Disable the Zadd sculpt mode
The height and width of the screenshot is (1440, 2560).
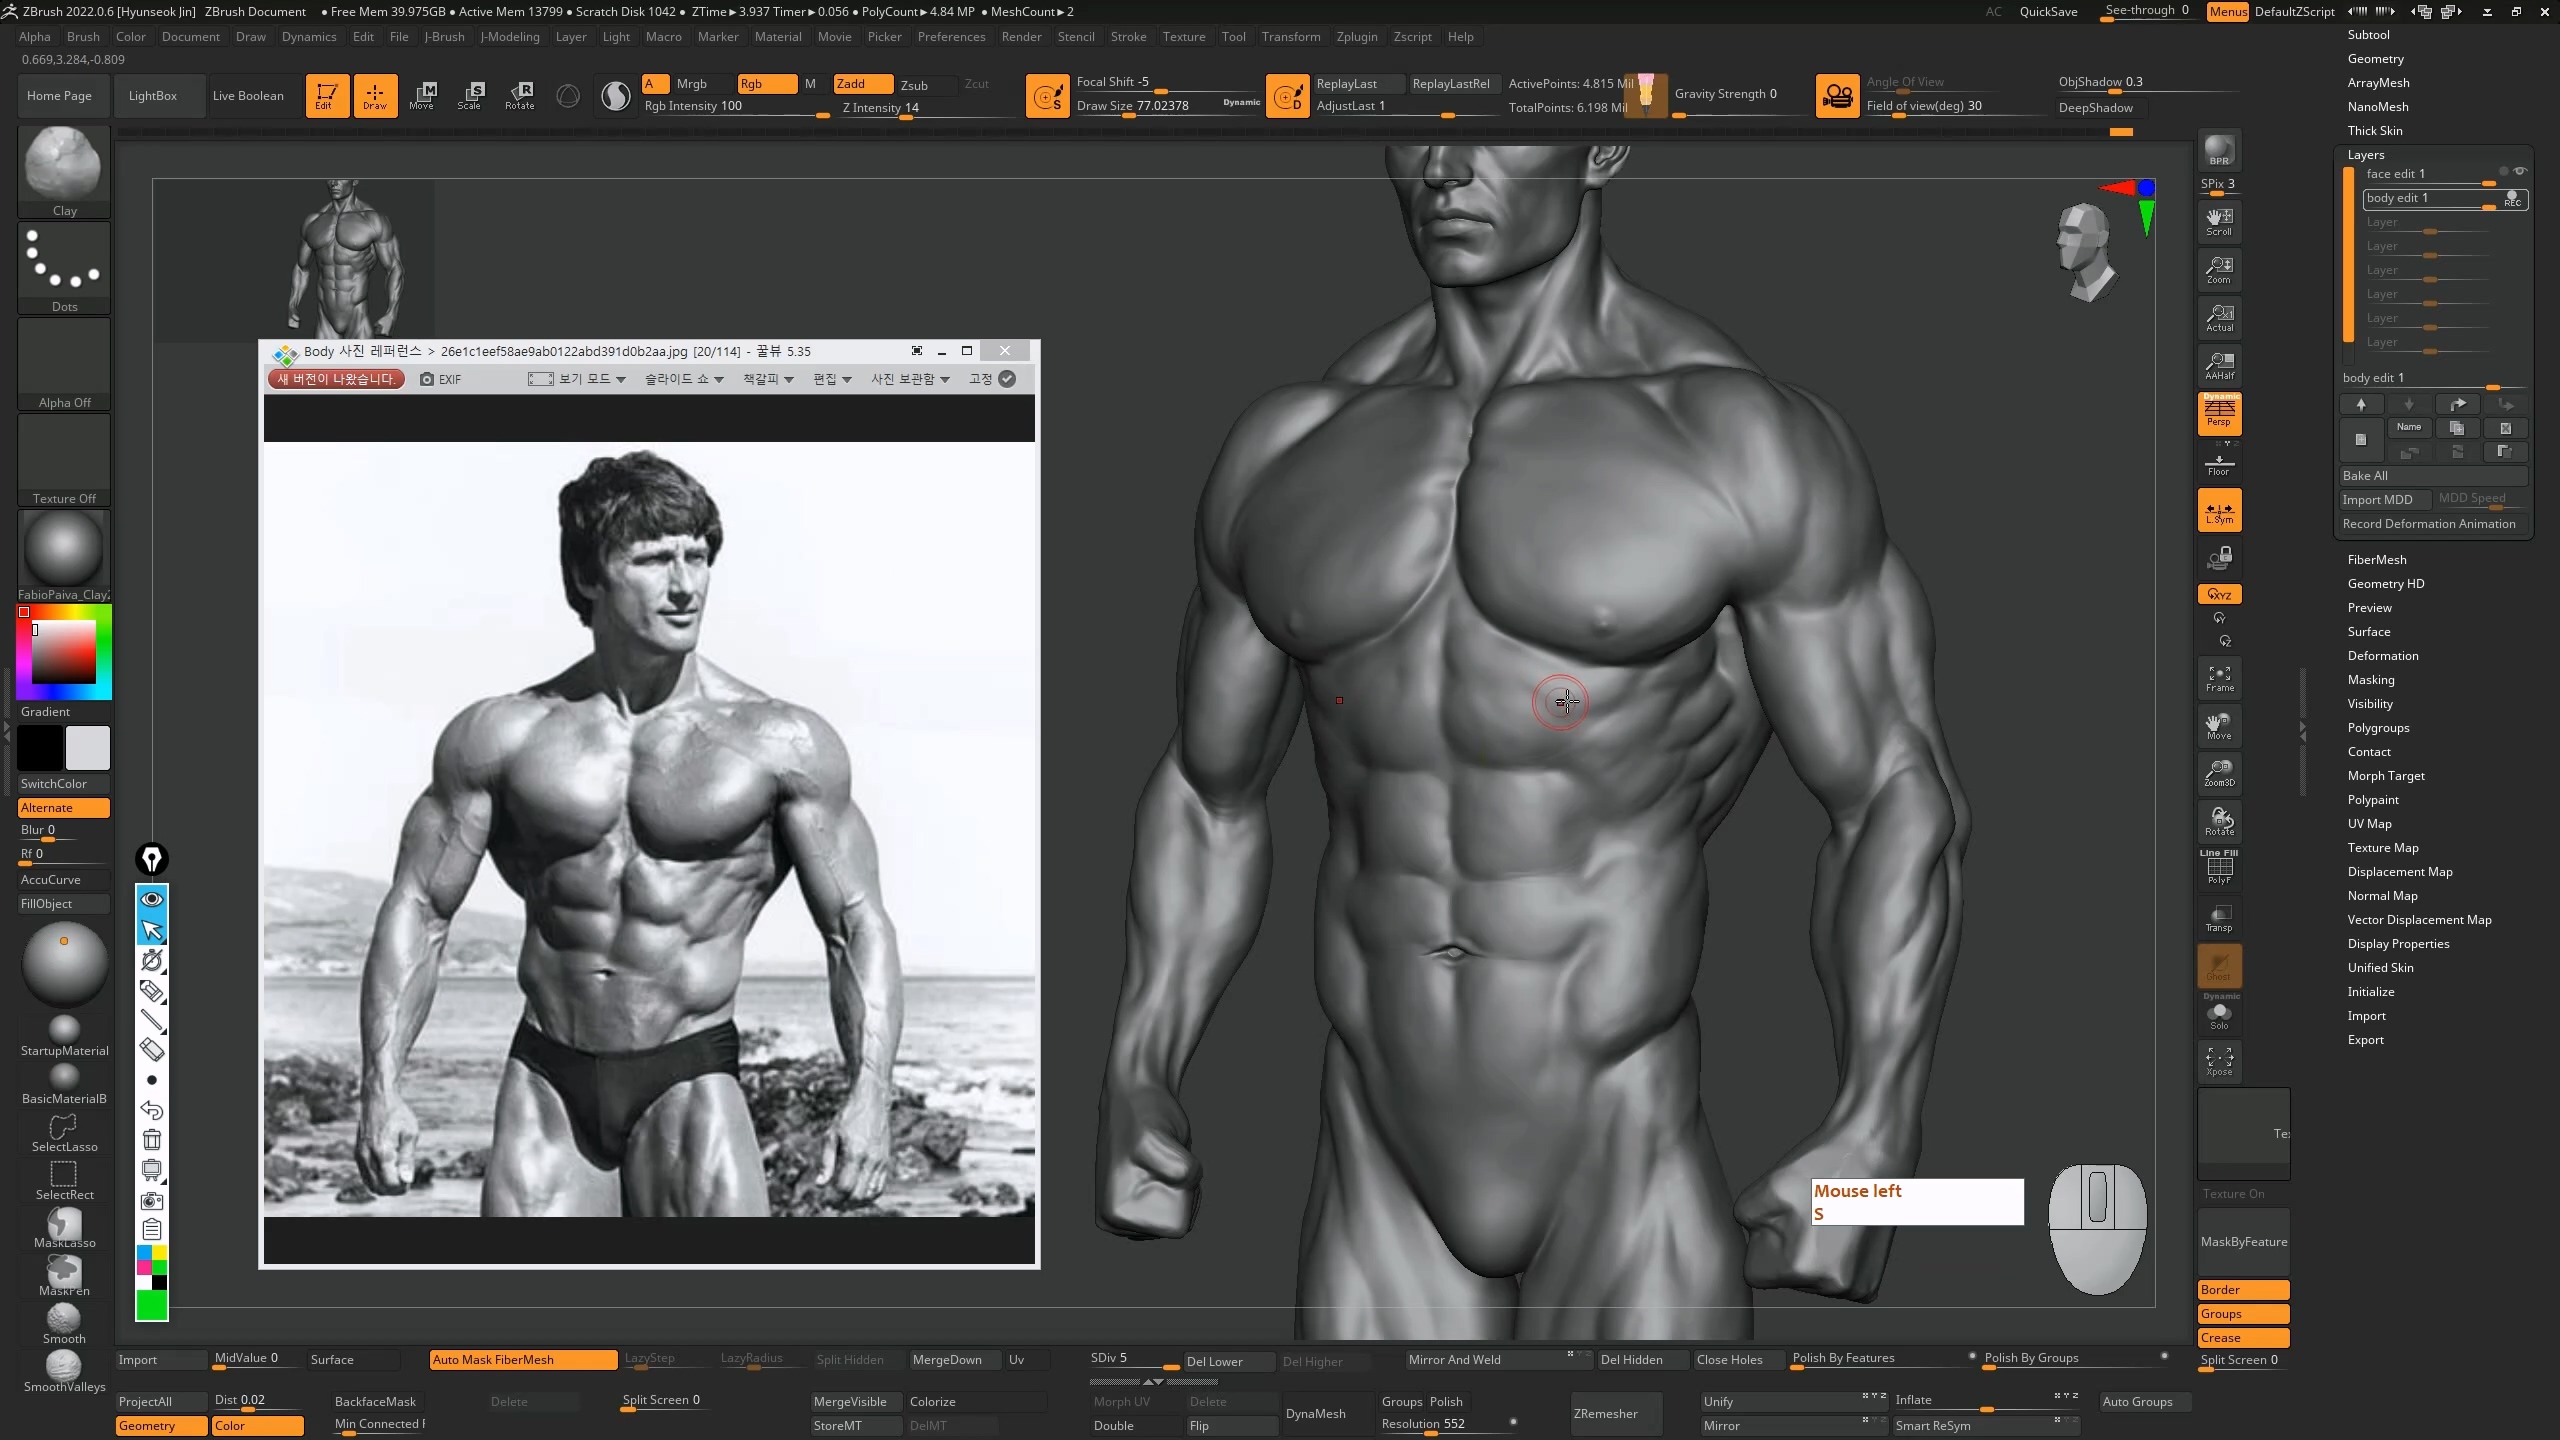tap(862, 84)
